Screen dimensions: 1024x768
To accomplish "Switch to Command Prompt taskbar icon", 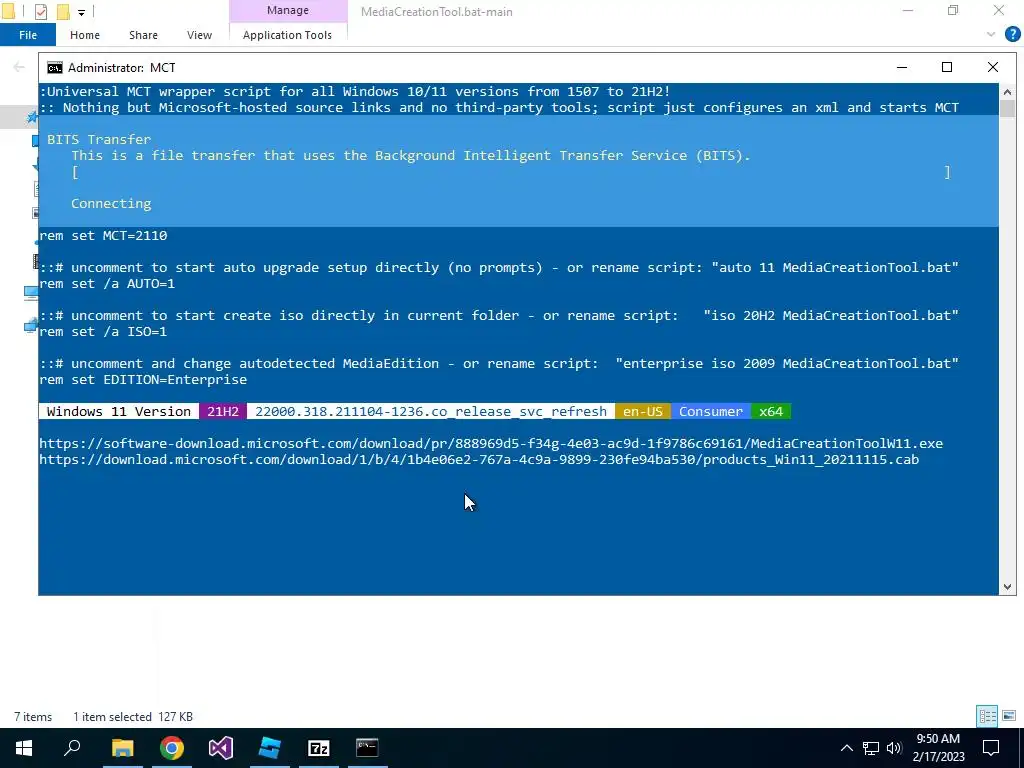I will point(367,748).
